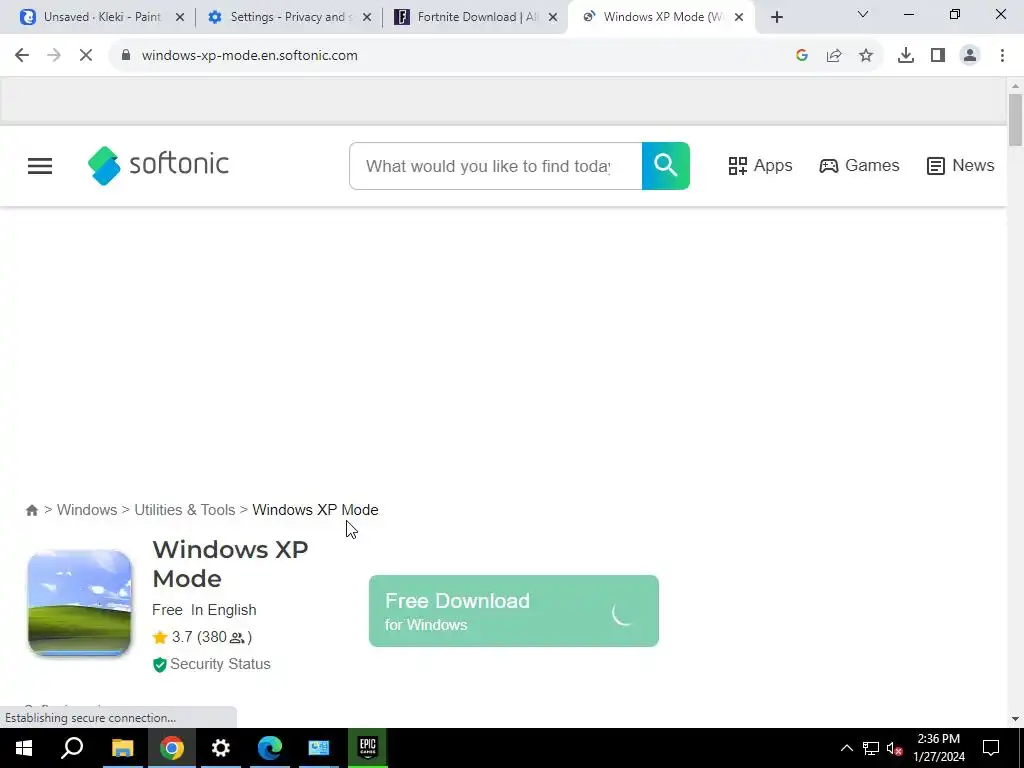Image resolution: width=1024 pixels, height=768 pixels.
Task: Toggle the Chrome side panel
Action: (x=938, y=56)
